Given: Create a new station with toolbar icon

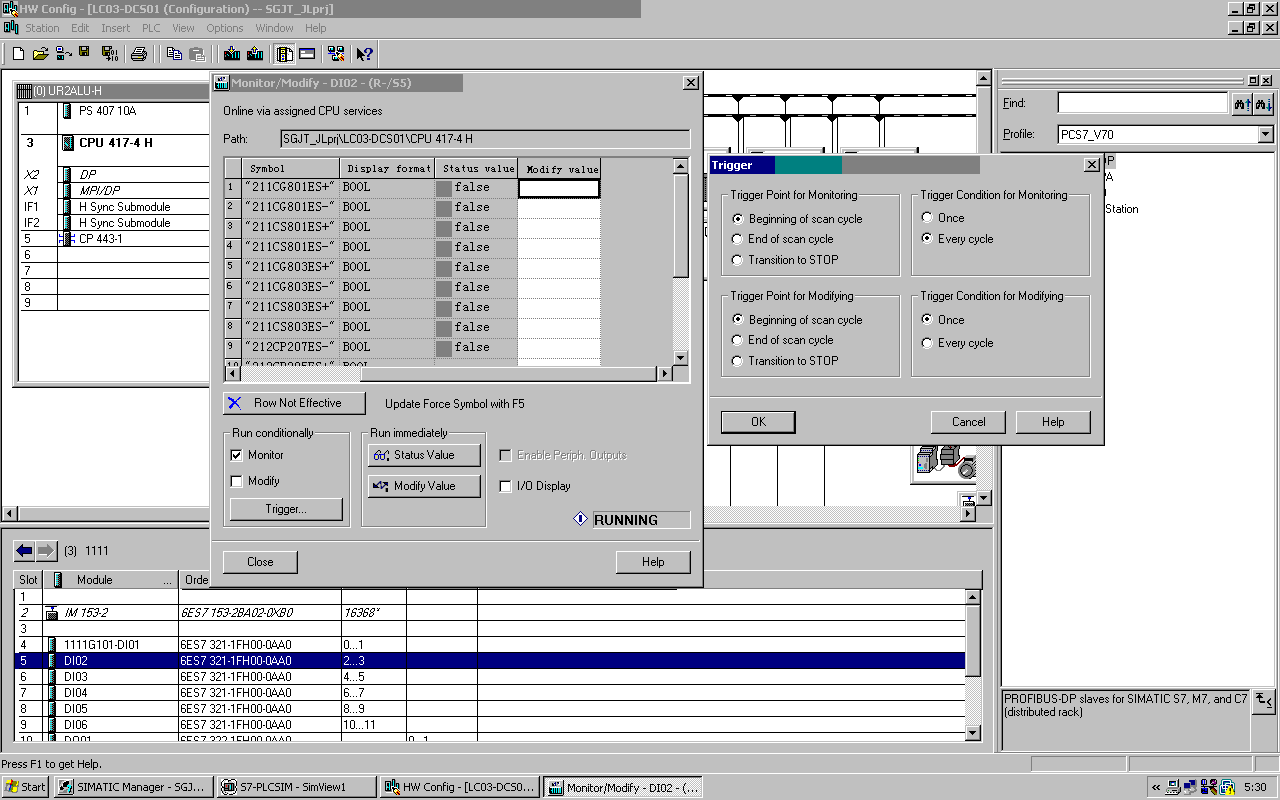Looking at the screenshot, I should pos(18,54).
